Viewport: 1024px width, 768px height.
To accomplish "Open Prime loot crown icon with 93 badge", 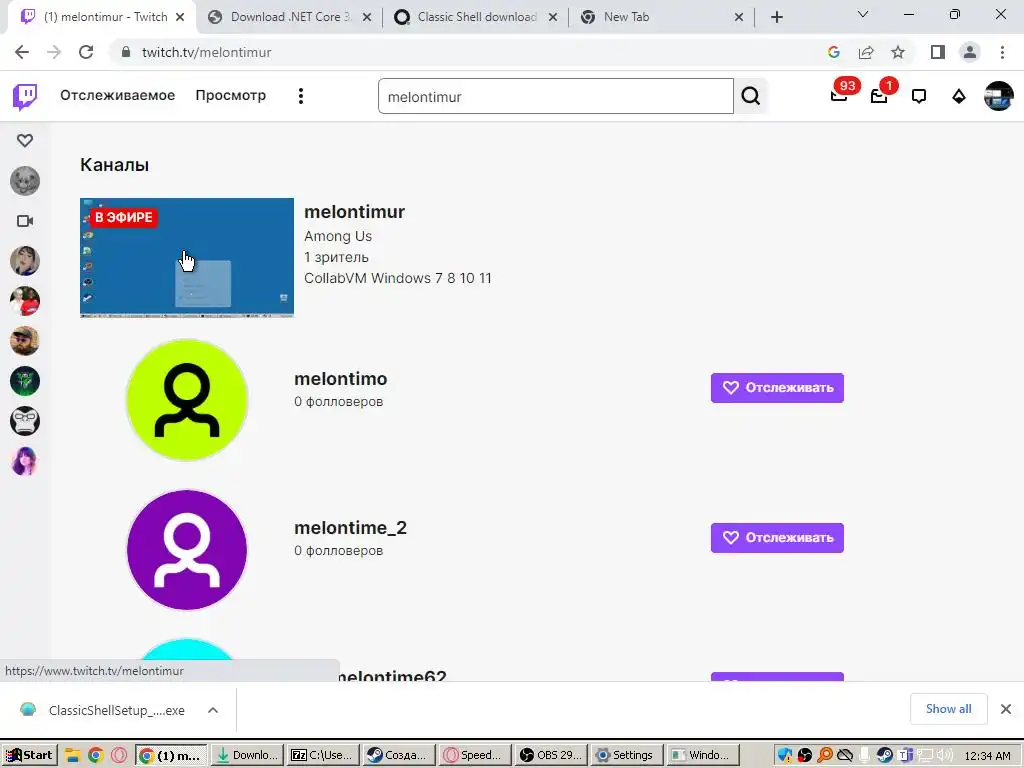I will tap(839, 96).
